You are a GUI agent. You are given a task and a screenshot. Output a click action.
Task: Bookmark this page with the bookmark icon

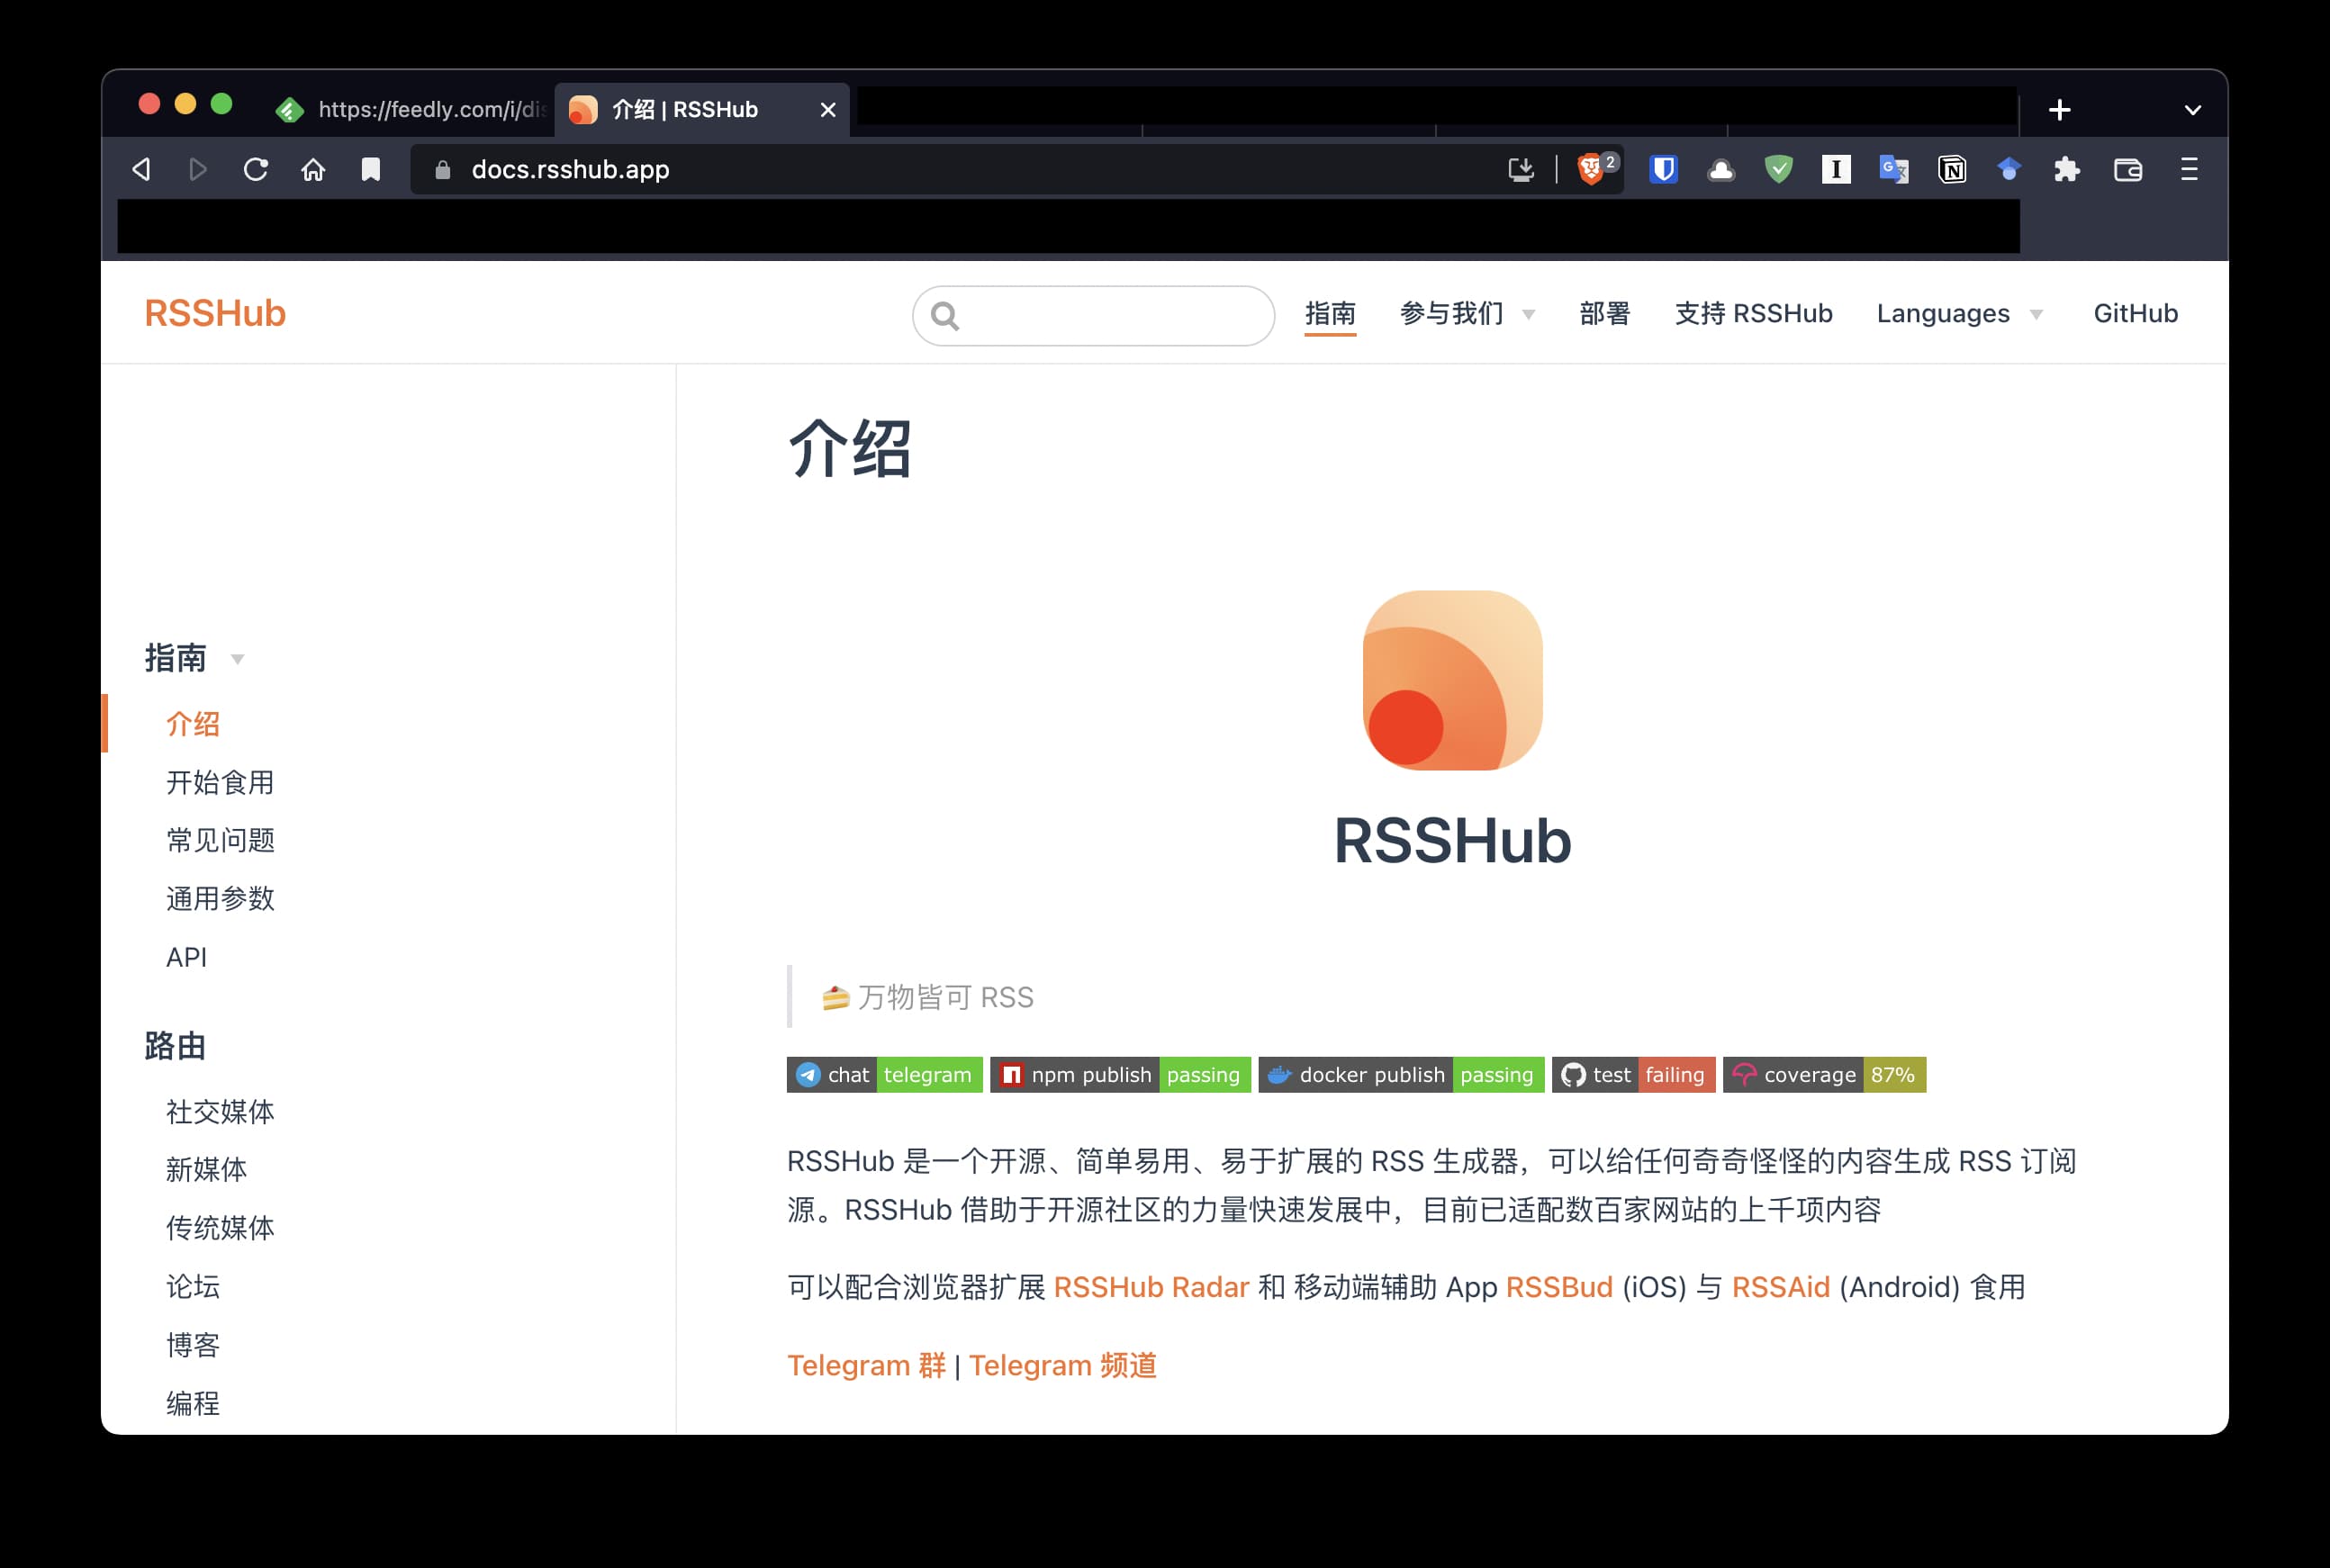(x=370, y=169)
